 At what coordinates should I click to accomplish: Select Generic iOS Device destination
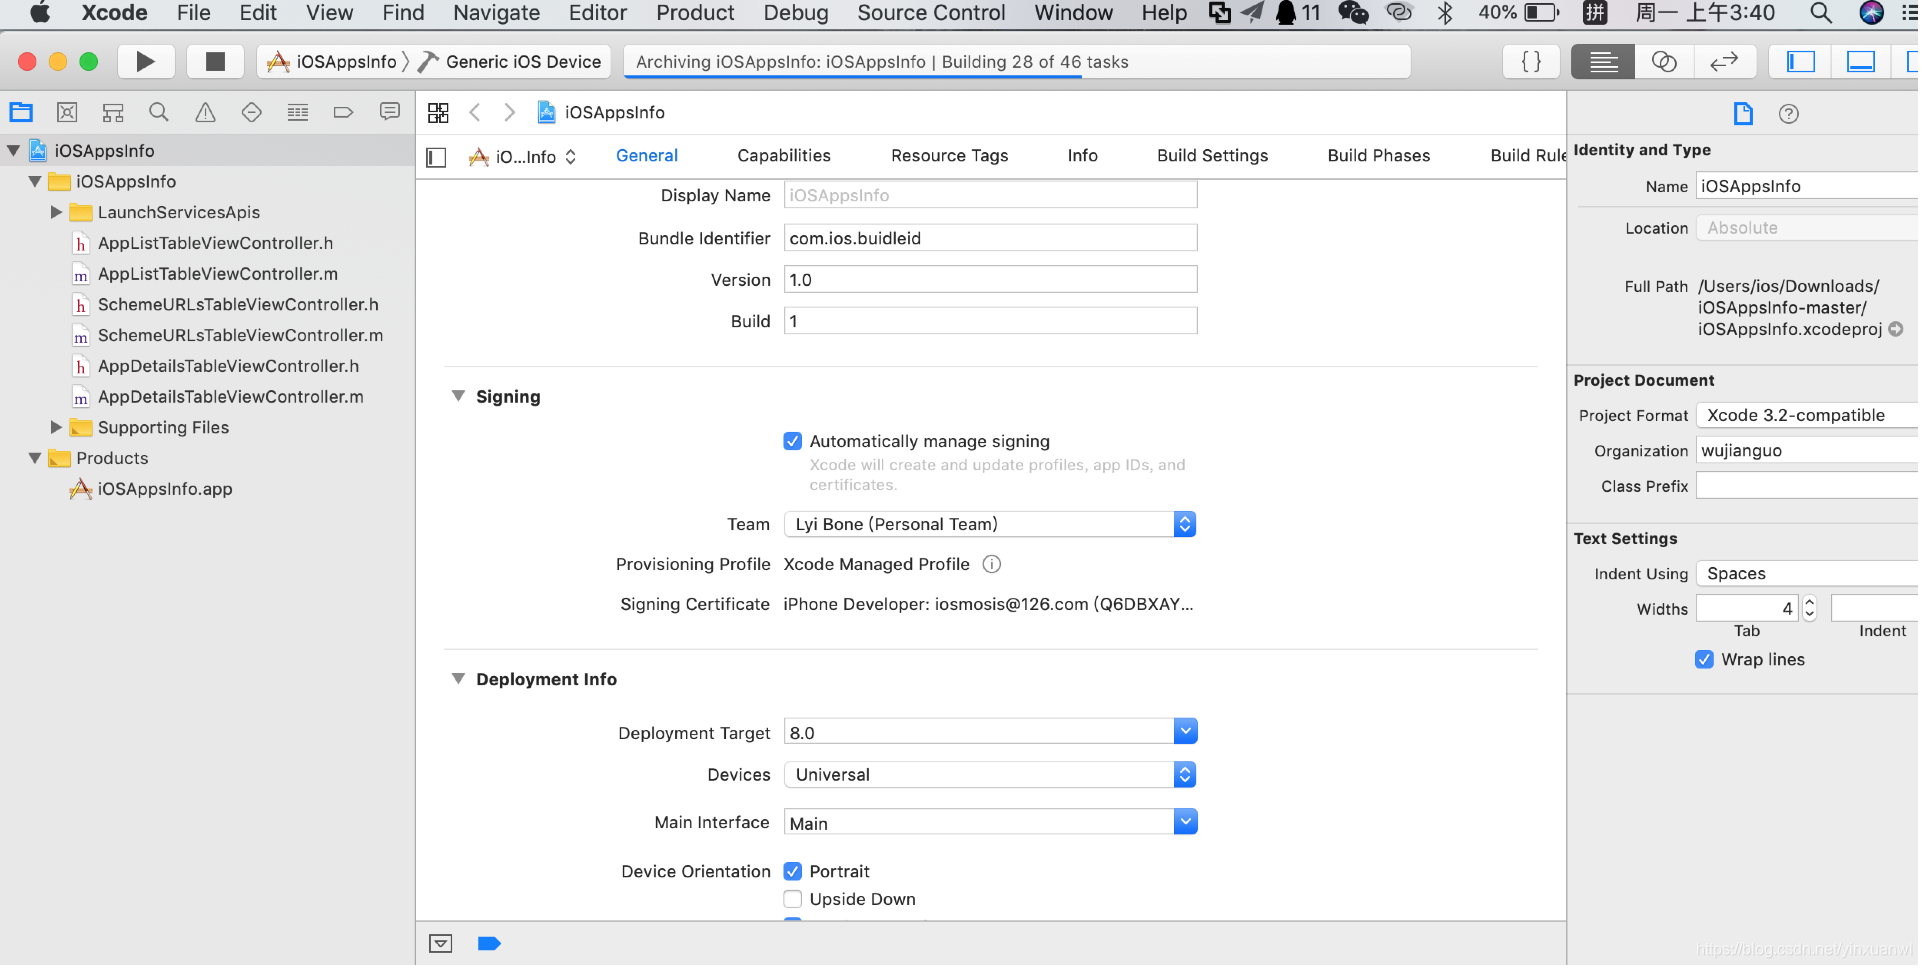coord(512,62)
